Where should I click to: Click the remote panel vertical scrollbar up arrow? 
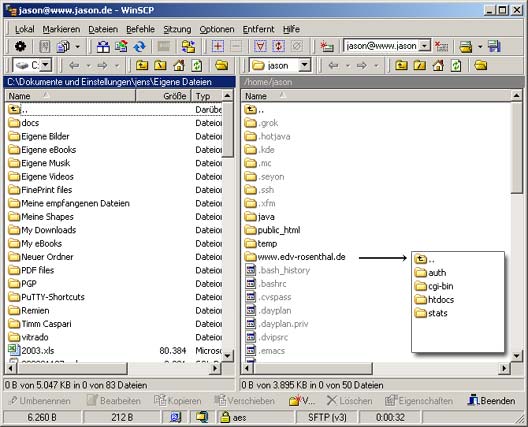tap(517, 96)
